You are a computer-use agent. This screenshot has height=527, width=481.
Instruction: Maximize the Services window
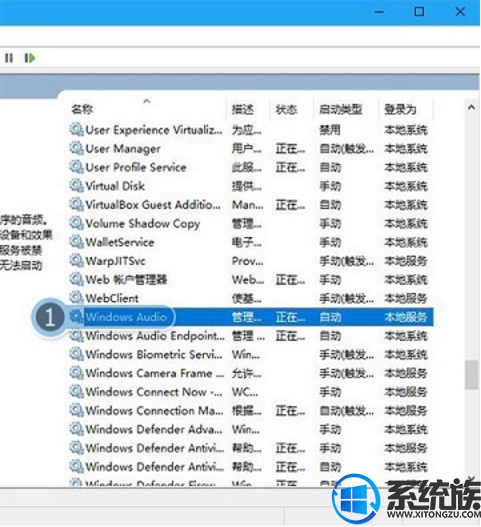pos(419,12)
